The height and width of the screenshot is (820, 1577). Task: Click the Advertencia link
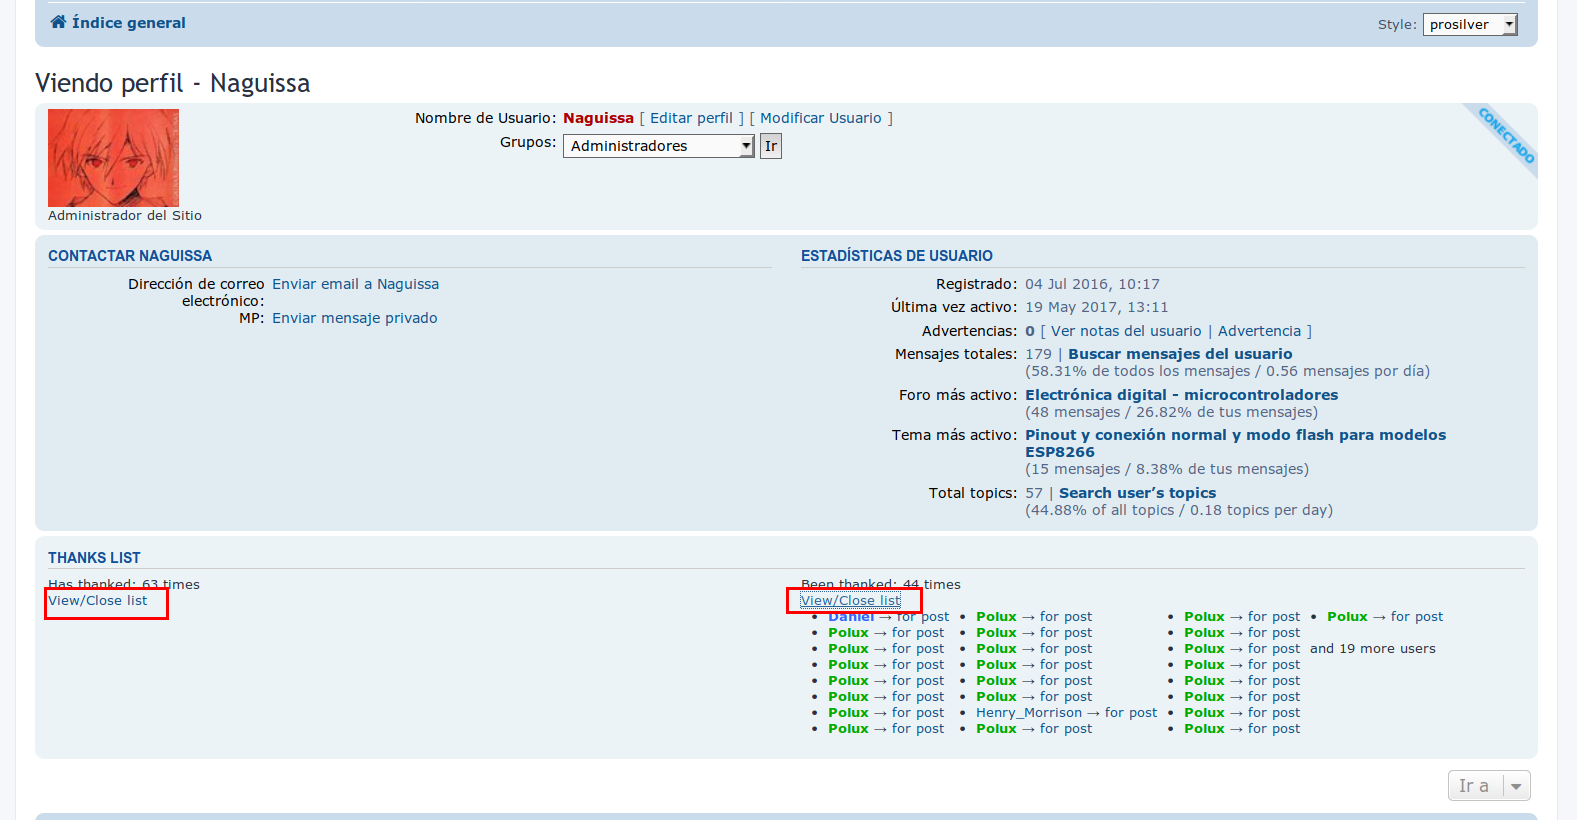tap(1259, 331)
